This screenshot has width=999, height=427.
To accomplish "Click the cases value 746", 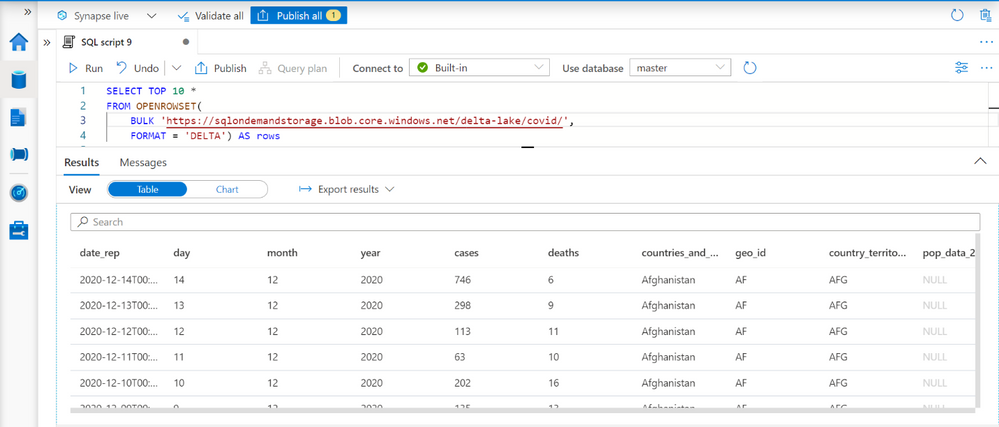I will pos(463,280).
